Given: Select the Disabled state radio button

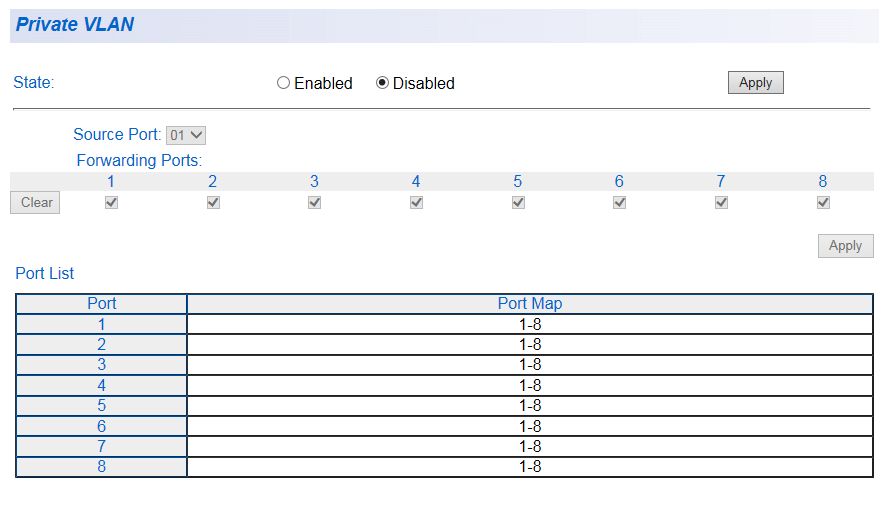Looking at the screenshot, I should (x=382, y=84).
